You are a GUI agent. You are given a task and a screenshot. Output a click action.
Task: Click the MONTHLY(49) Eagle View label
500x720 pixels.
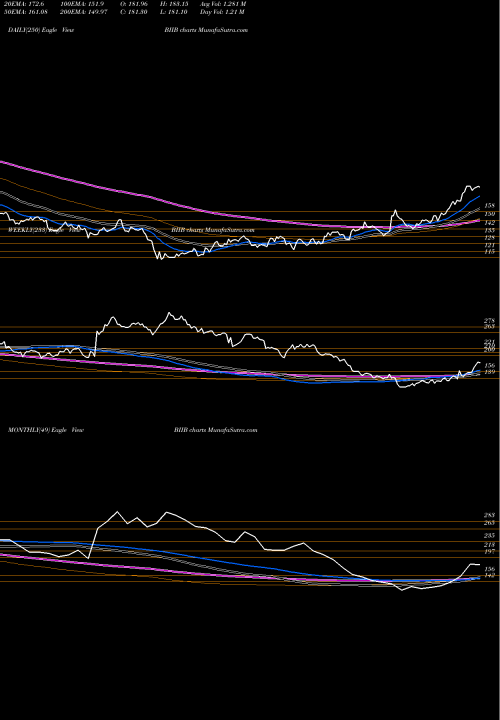[46, 430]
